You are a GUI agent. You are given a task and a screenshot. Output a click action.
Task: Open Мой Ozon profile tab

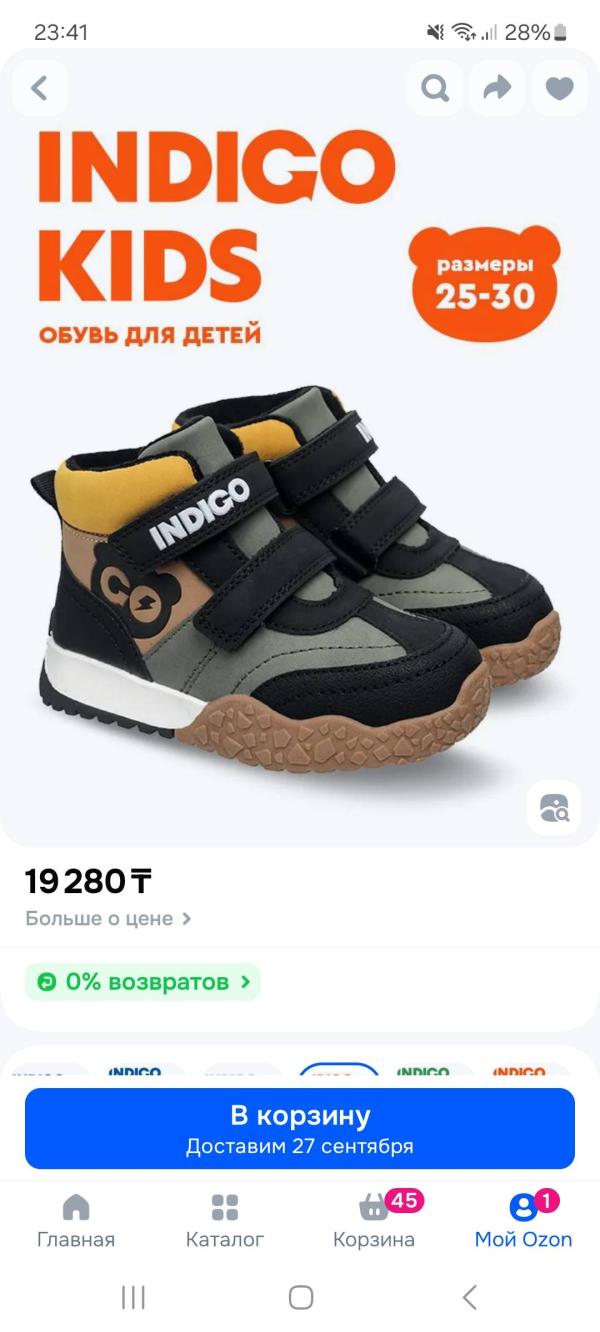click(x=523, y=1221)
